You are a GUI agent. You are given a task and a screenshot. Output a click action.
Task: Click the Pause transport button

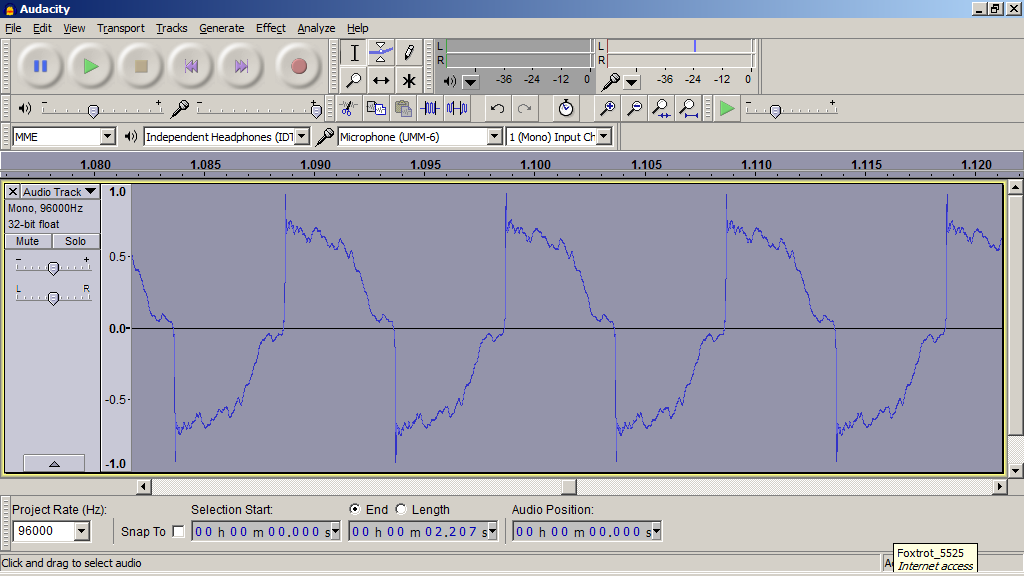point(40,66)
